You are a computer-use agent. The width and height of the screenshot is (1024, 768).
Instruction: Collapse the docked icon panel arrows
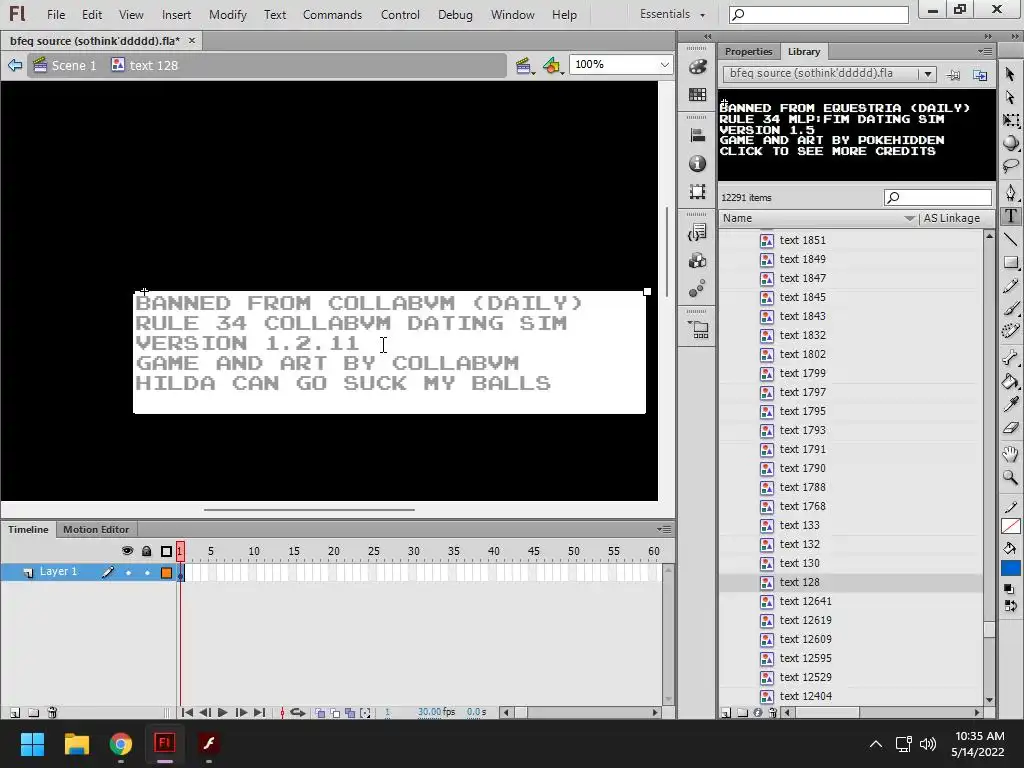click(x=707, y=37)
